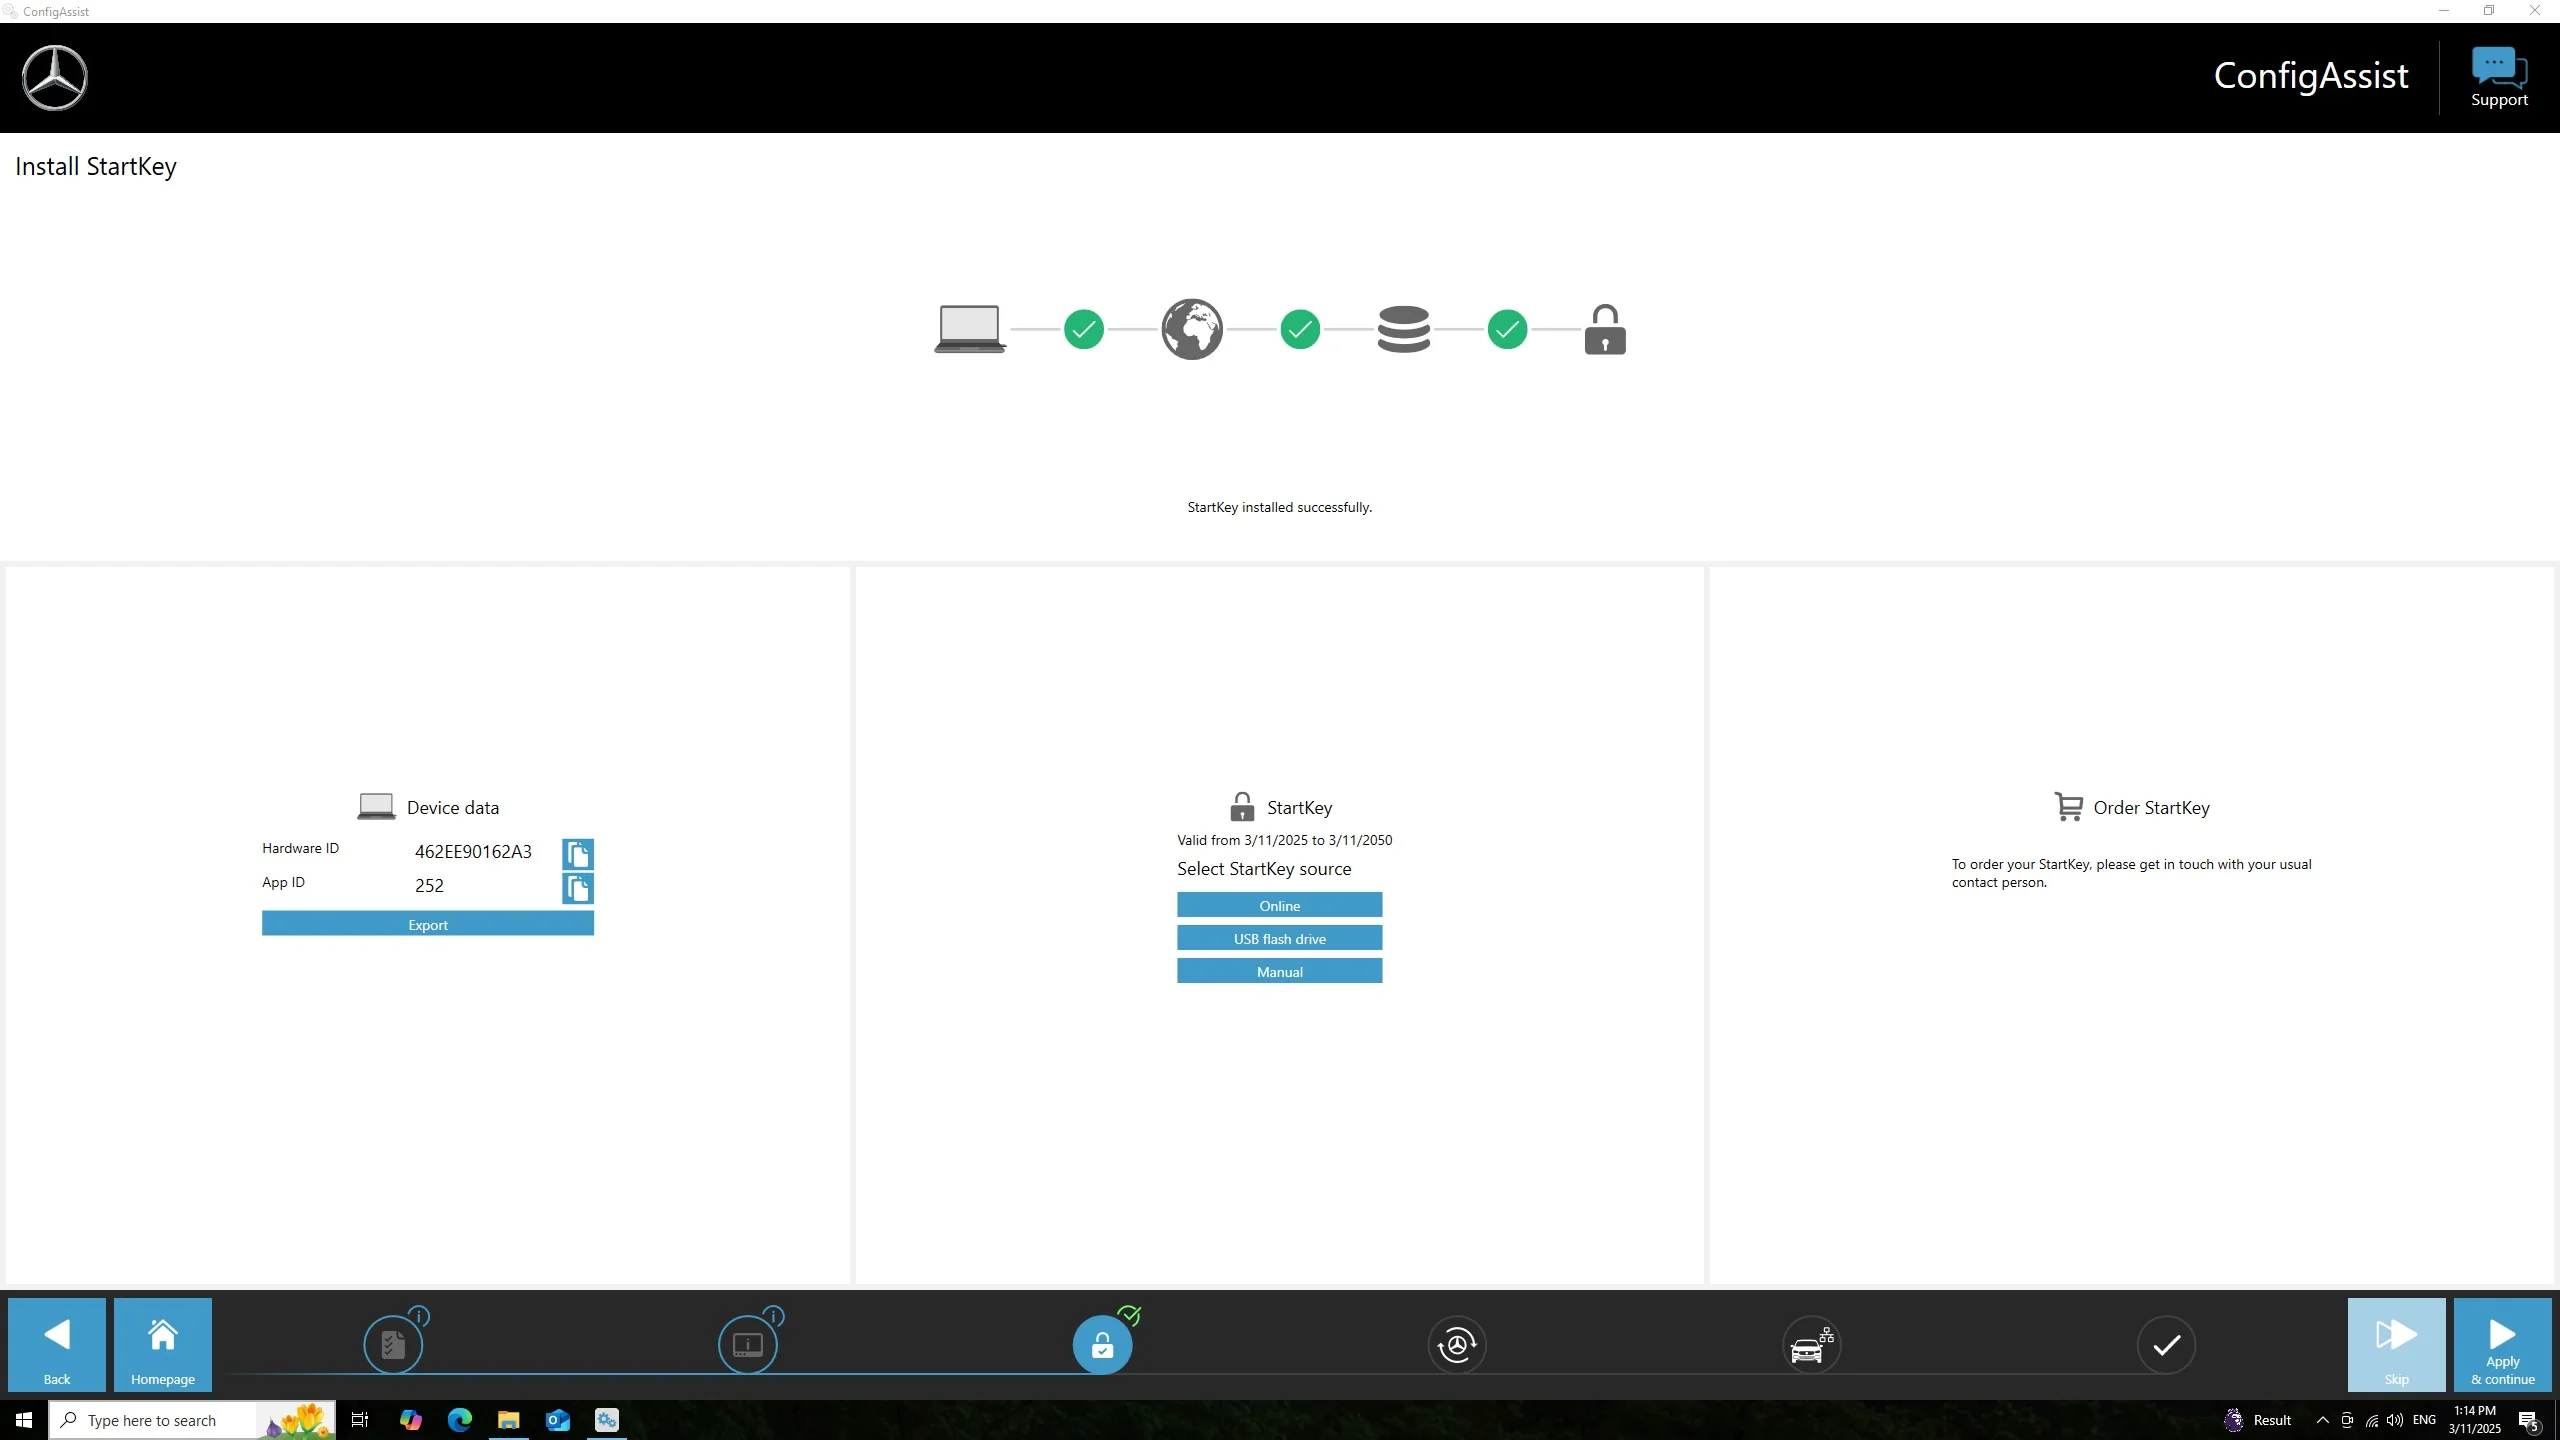Copy the Hardware ID value
The height and width of the screenshot is (1440, 2560).
[x=578, y=854]
